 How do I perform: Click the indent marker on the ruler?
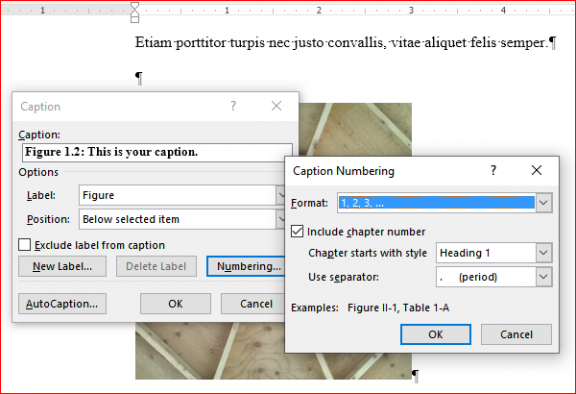click(135, 12)
